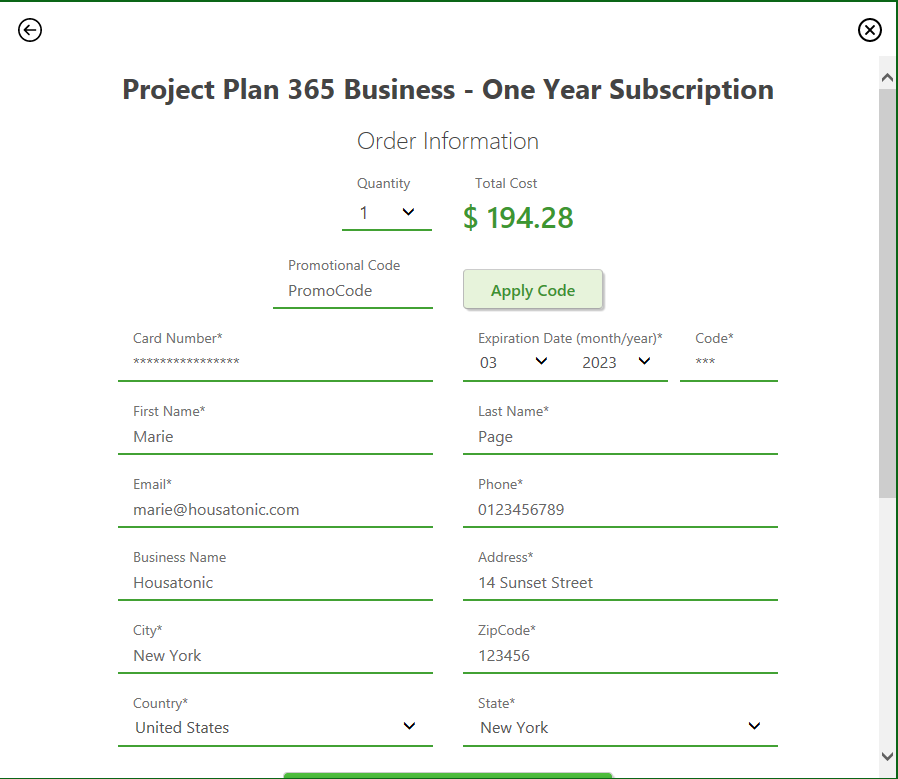Click the ZipCode field
The width and height of the screenshot is (898, 779).
[620, 655]
